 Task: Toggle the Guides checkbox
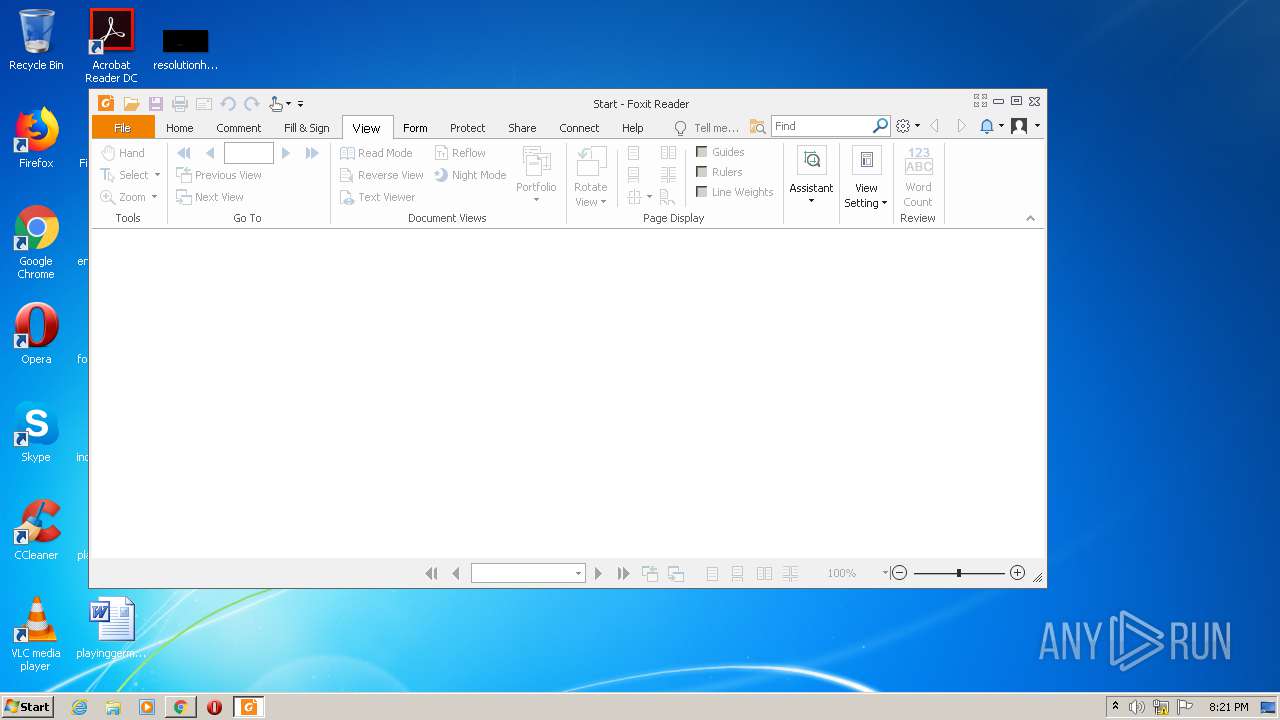(702, 152)
